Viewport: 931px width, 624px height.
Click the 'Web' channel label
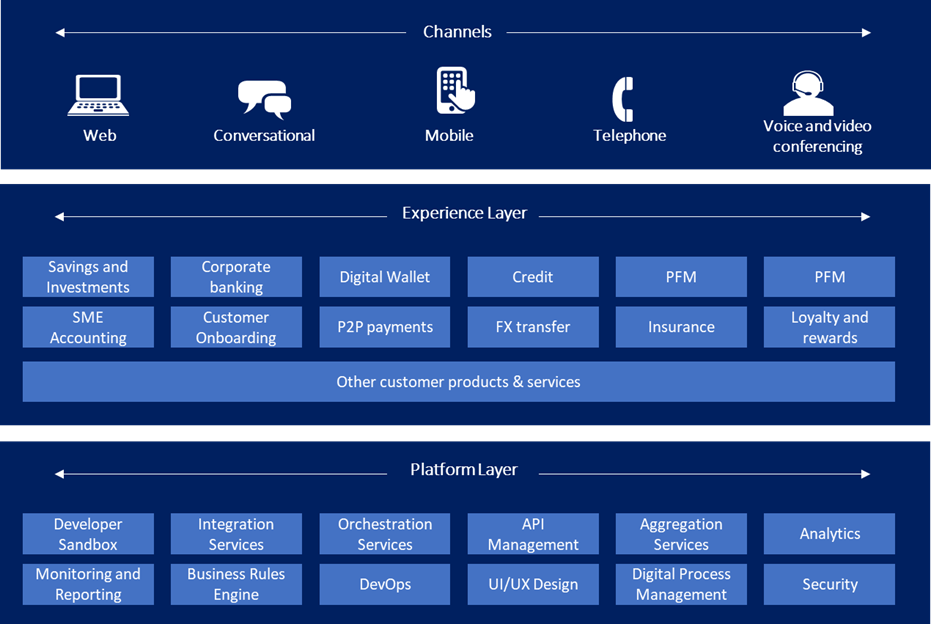(100, 135)
